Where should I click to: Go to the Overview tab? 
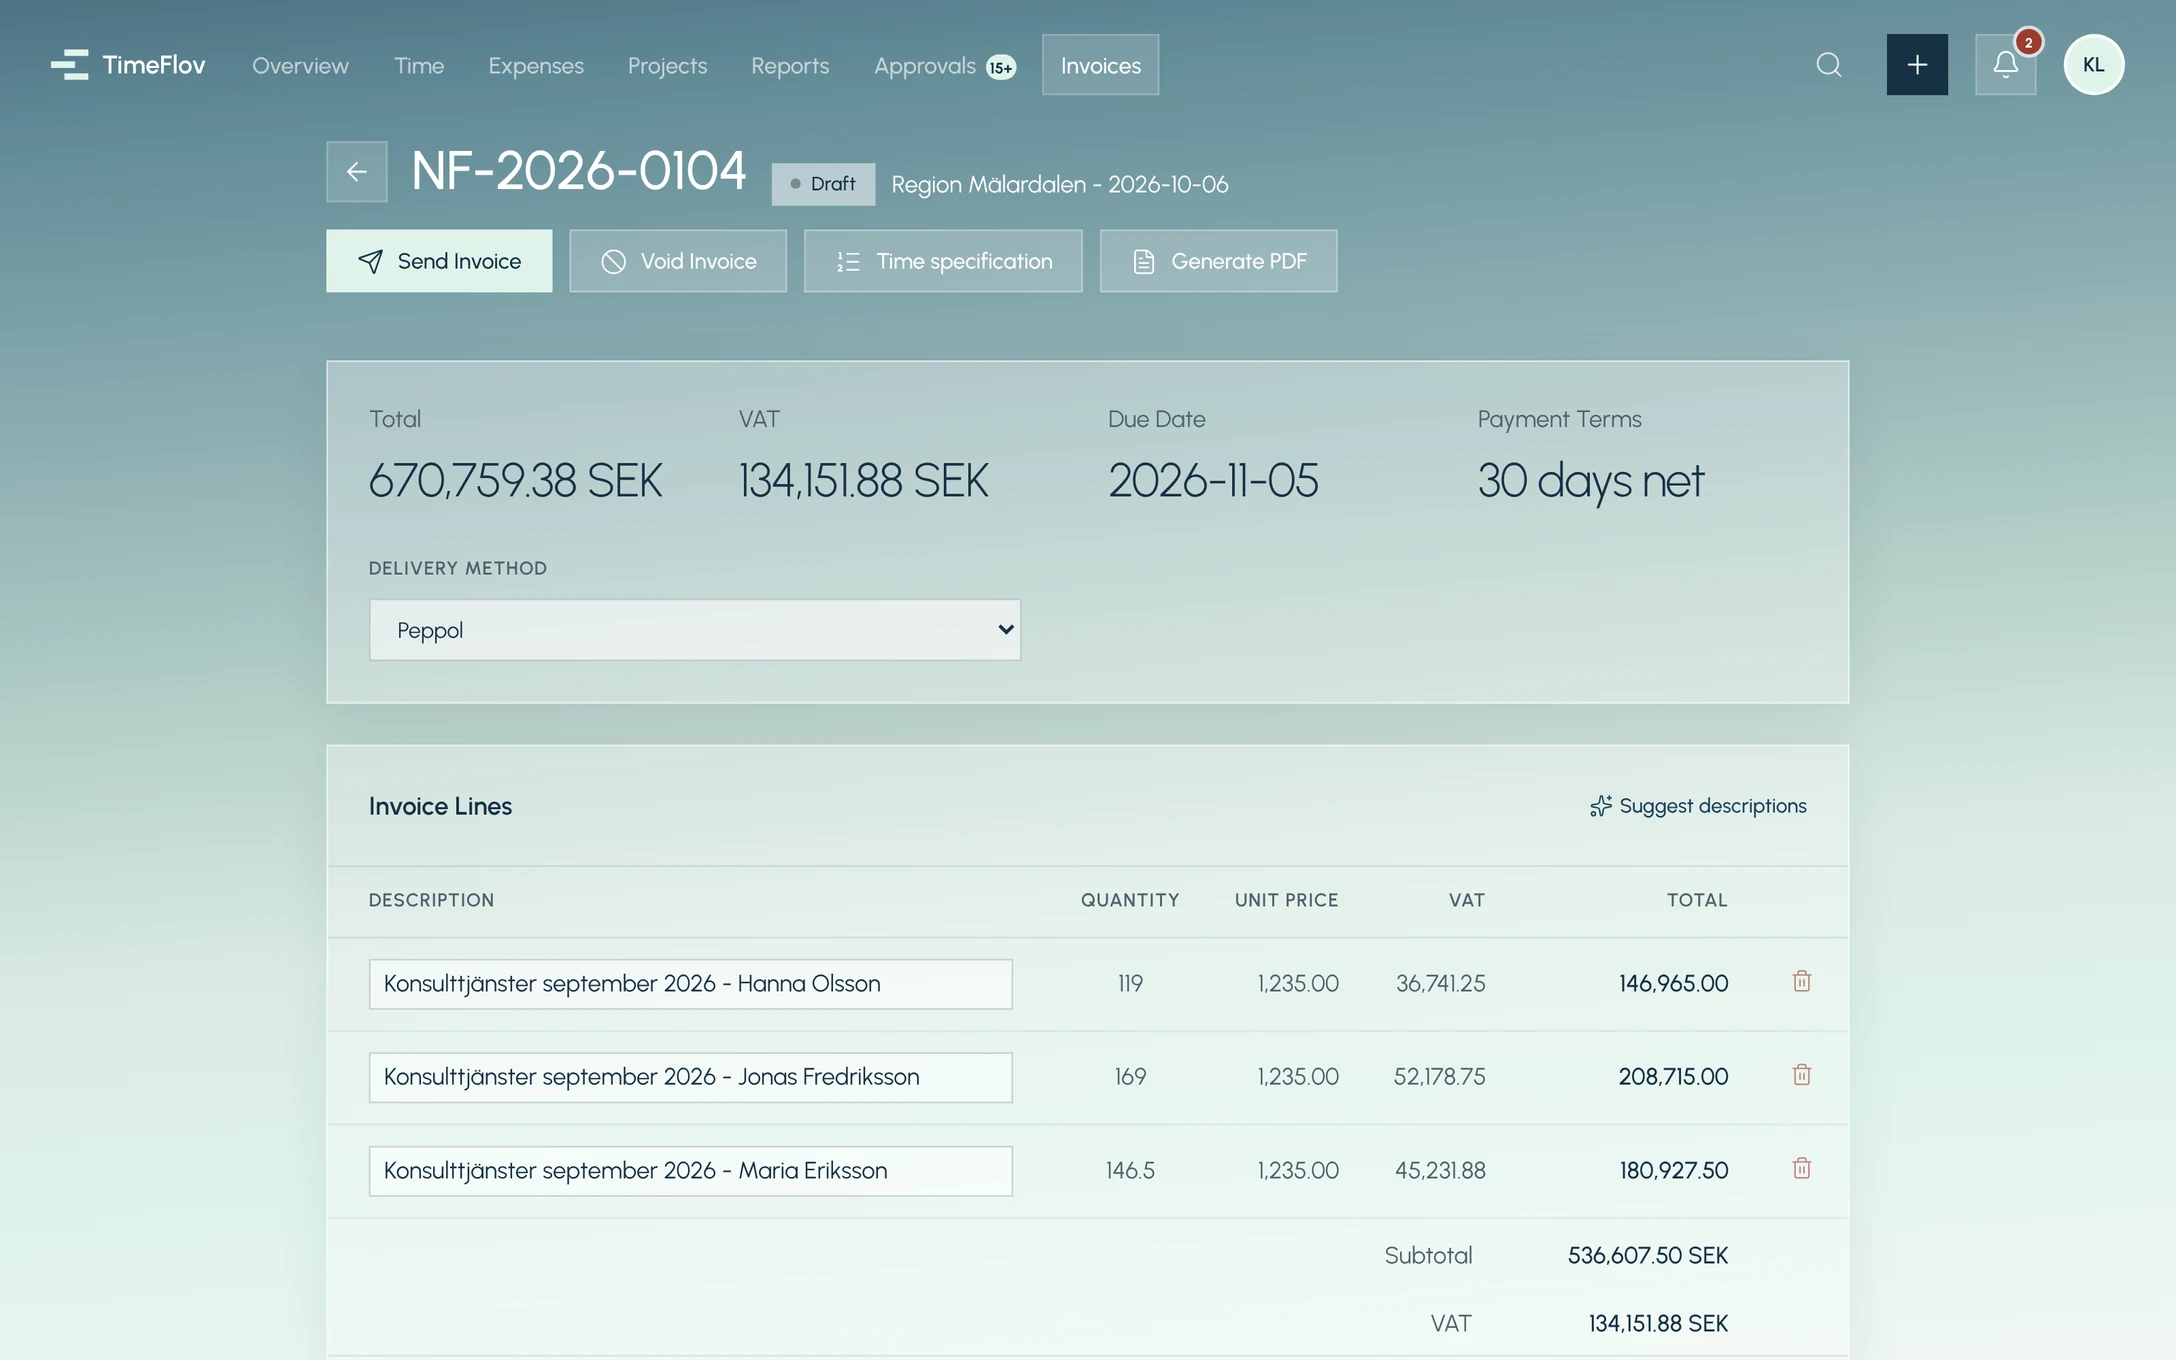click(300, 65)
